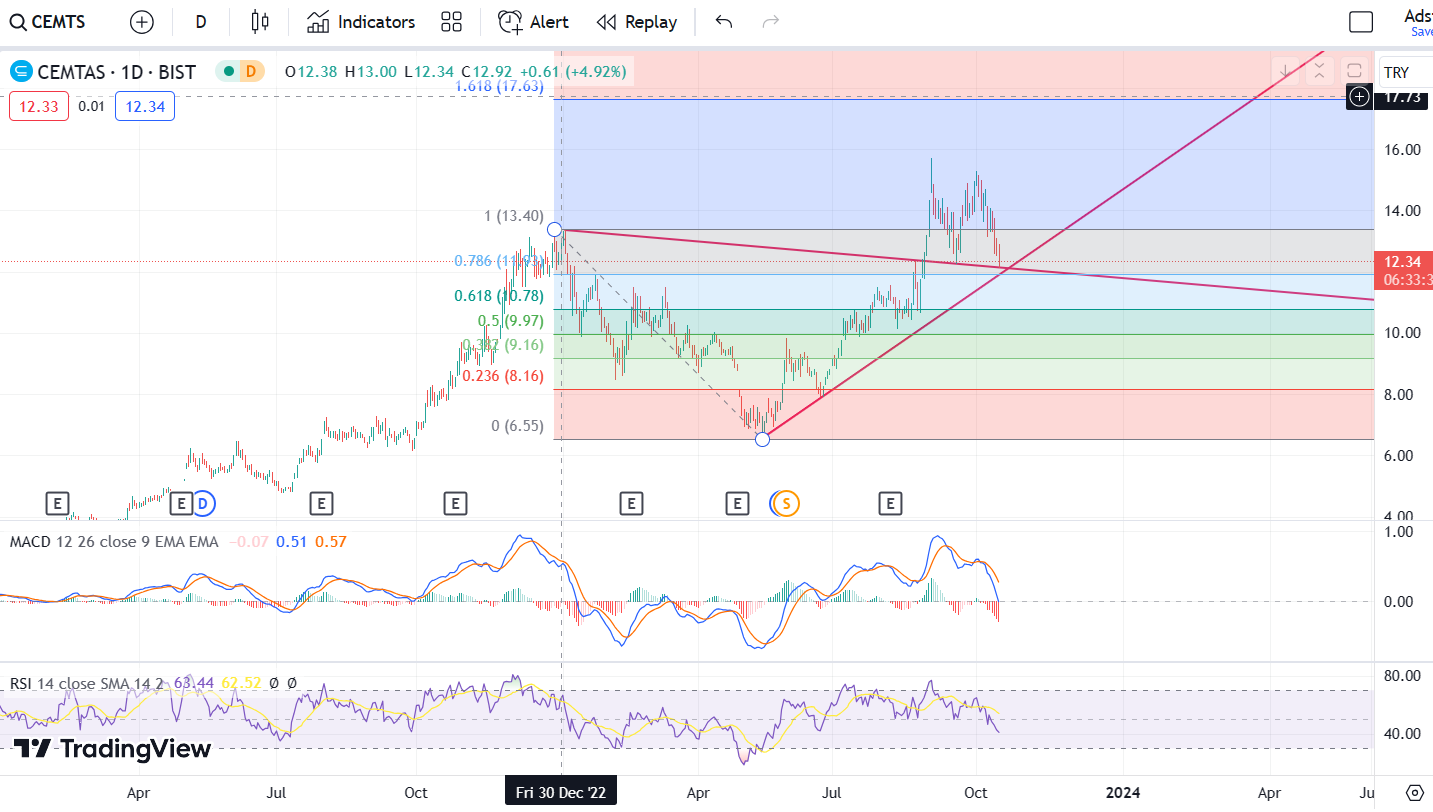Viewport: 1433px width, 812px height.
Task: Select the CEMTAS · 1D · BIST title
Action: [116, 72]
